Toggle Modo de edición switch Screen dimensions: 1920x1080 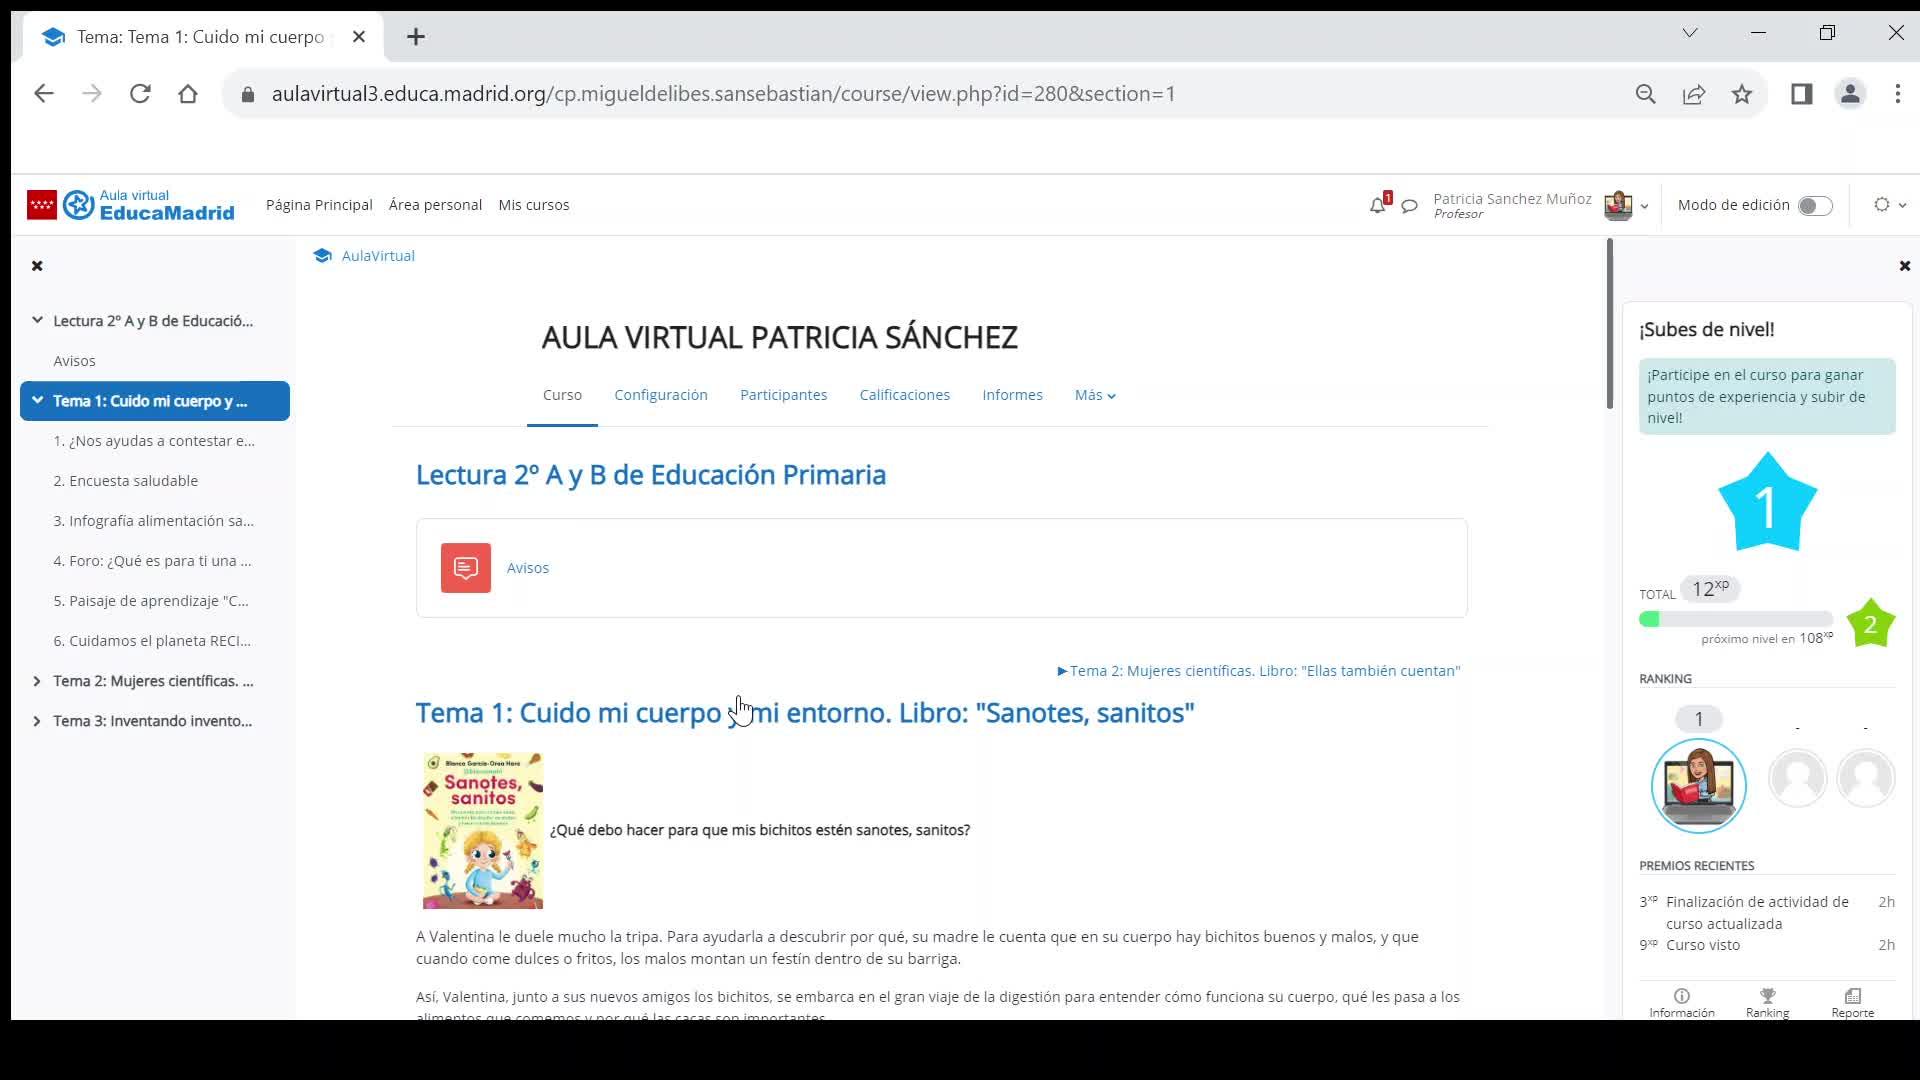click(1814, 206)
